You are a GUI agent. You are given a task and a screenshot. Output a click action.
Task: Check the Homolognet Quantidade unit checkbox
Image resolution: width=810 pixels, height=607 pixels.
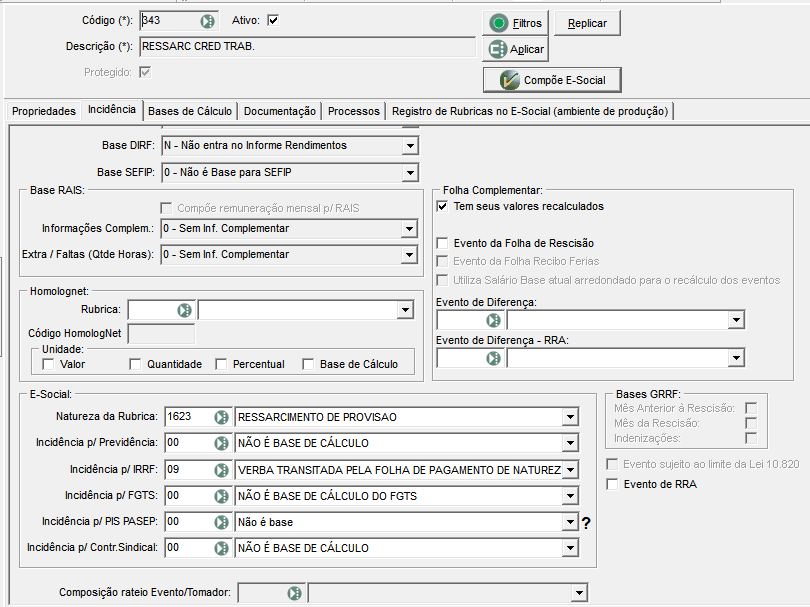(x=135, y=364)
